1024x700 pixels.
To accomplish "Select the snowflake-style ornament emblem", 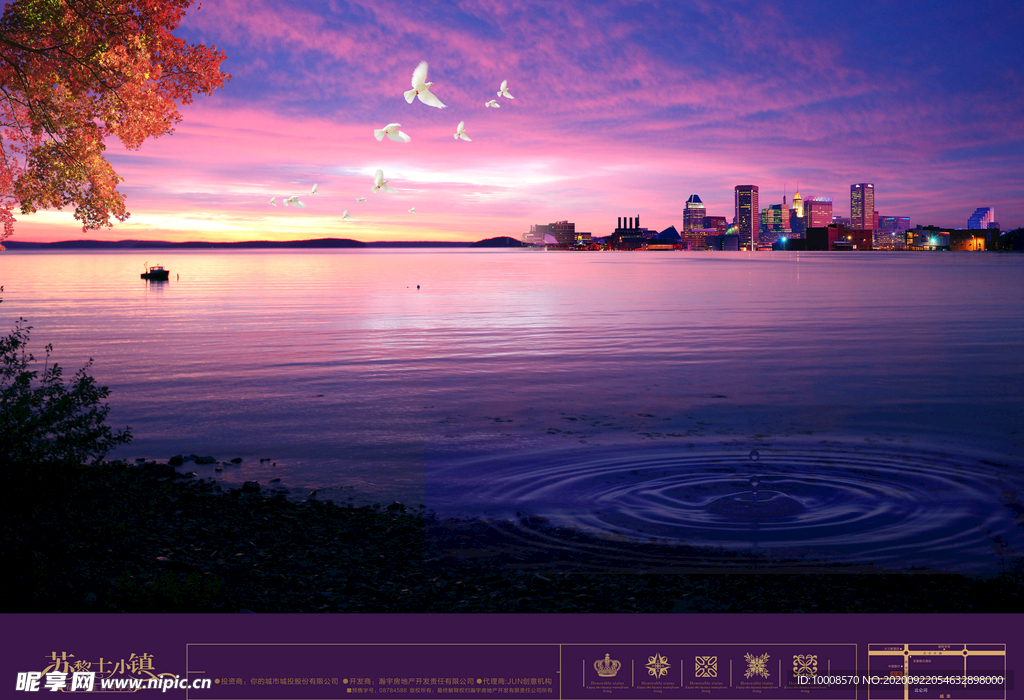I will pos(756,666).
